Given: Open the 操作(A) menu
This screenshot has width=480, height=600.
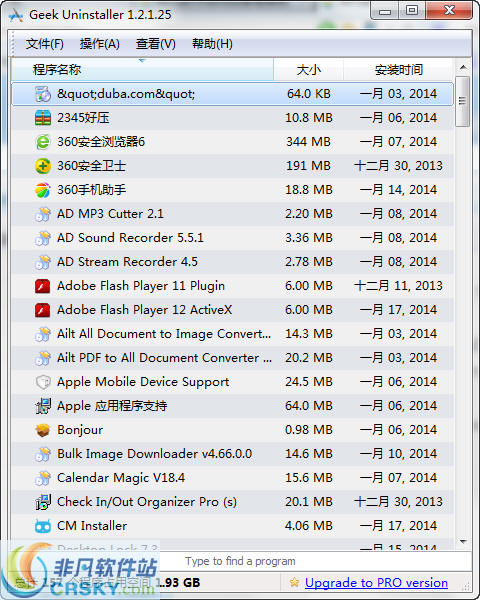Looking at the screenshot, I should (x=100, y=44).
